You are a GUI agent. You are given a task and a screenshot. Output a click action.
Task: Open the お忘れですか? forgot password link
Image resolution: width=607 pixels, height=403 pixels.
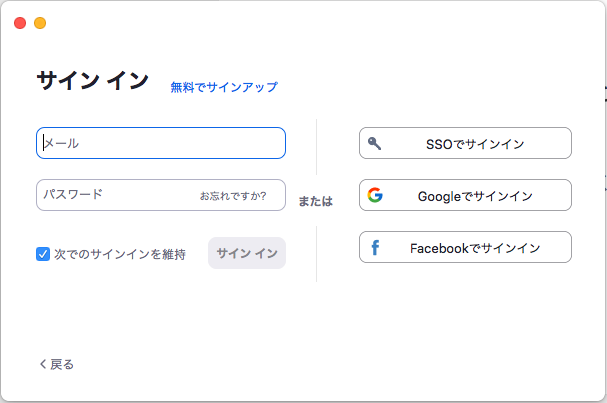233,196
